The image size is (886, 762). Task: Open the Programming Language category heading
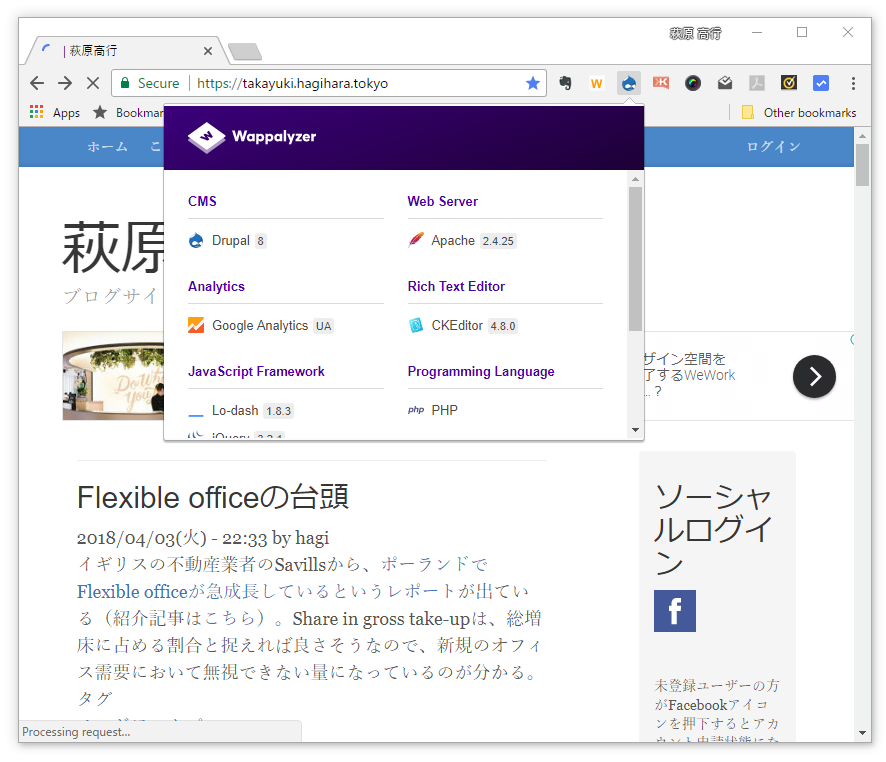point(481,371)
